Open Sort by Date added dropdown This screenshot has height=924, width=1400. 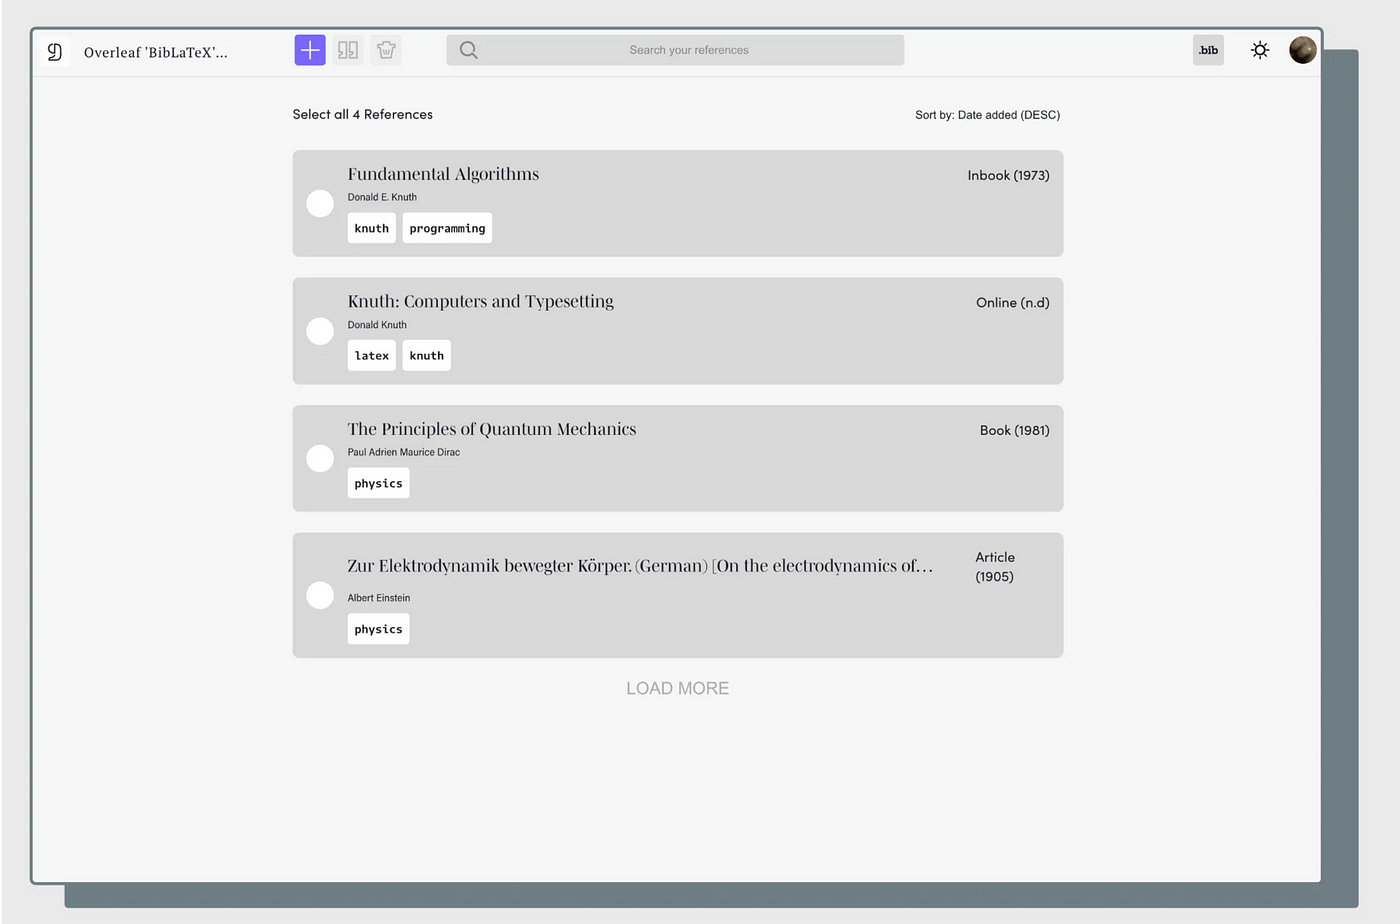987,115
